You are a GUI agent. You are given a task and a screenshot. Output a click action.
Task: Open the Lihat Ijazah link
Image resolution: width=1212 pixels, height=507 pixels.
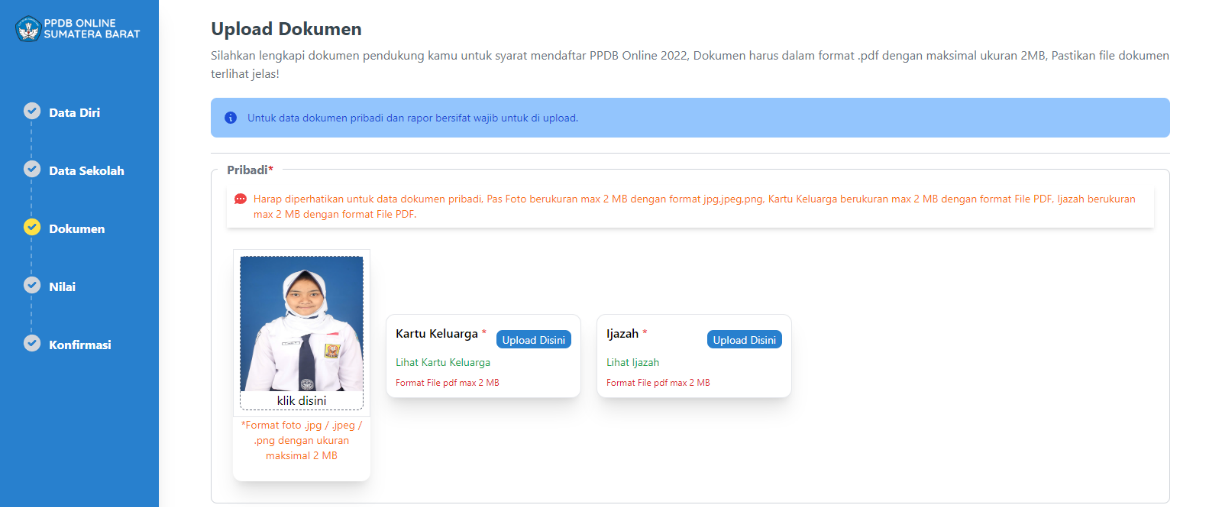(633, 362)
